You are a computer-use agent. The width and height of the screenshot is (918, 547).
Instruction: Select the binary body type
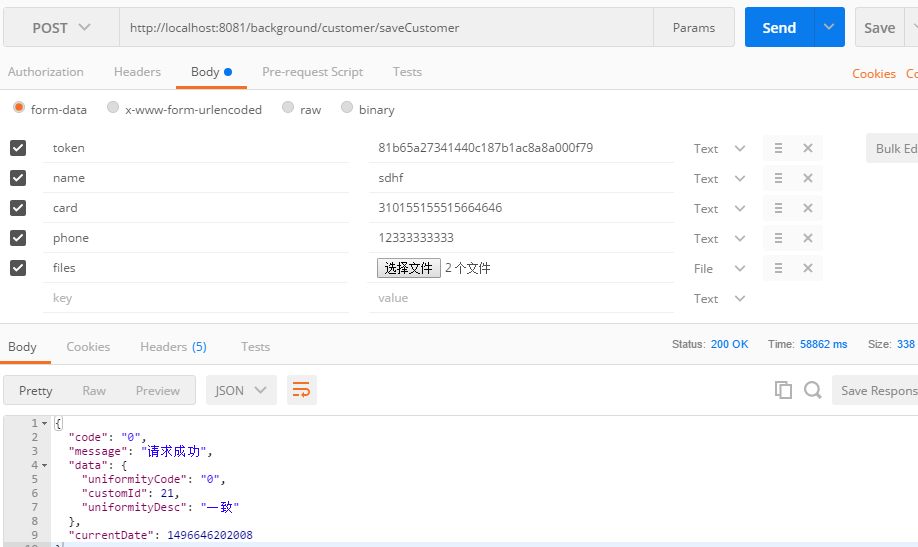tap(347, 108)
